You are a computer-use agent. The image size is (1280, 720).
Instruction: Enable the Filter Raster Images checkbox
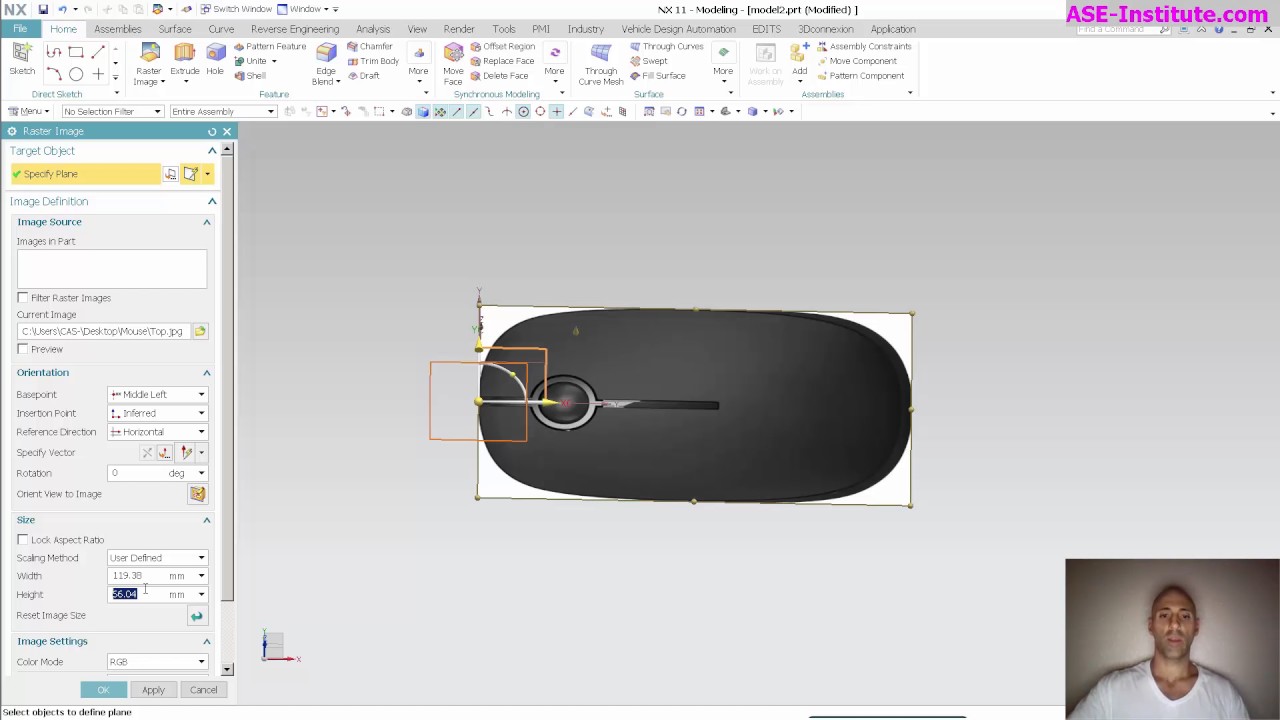tap(23, 298)
